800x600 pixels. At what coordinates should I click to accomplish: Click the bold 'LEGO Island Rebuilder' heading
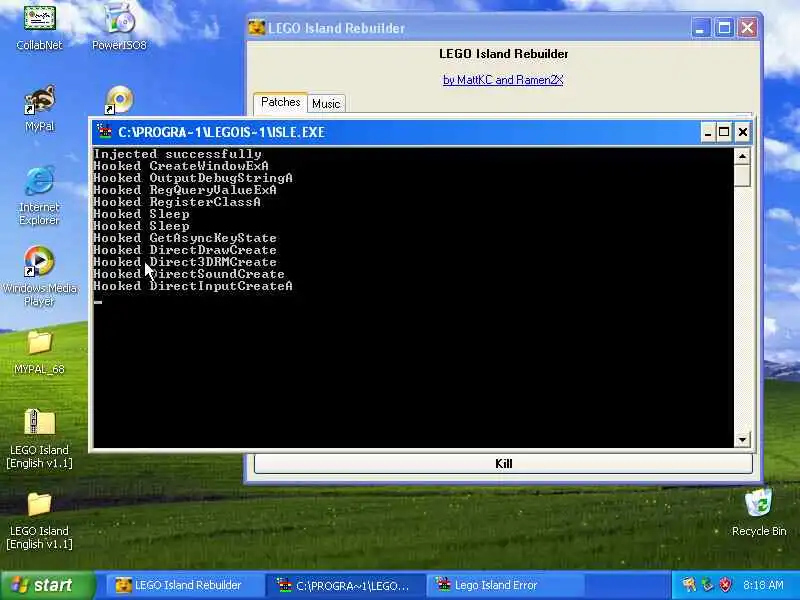pos(504,54)
